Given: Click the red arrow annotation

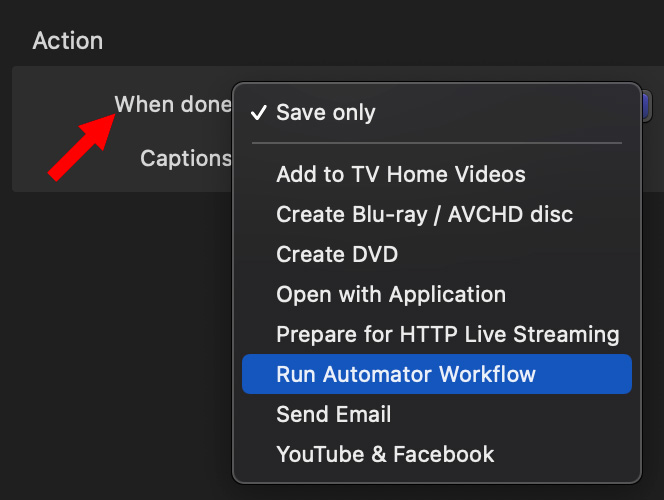Looking at the screenshot, I should pyautogui.click(x=81, y=147).
